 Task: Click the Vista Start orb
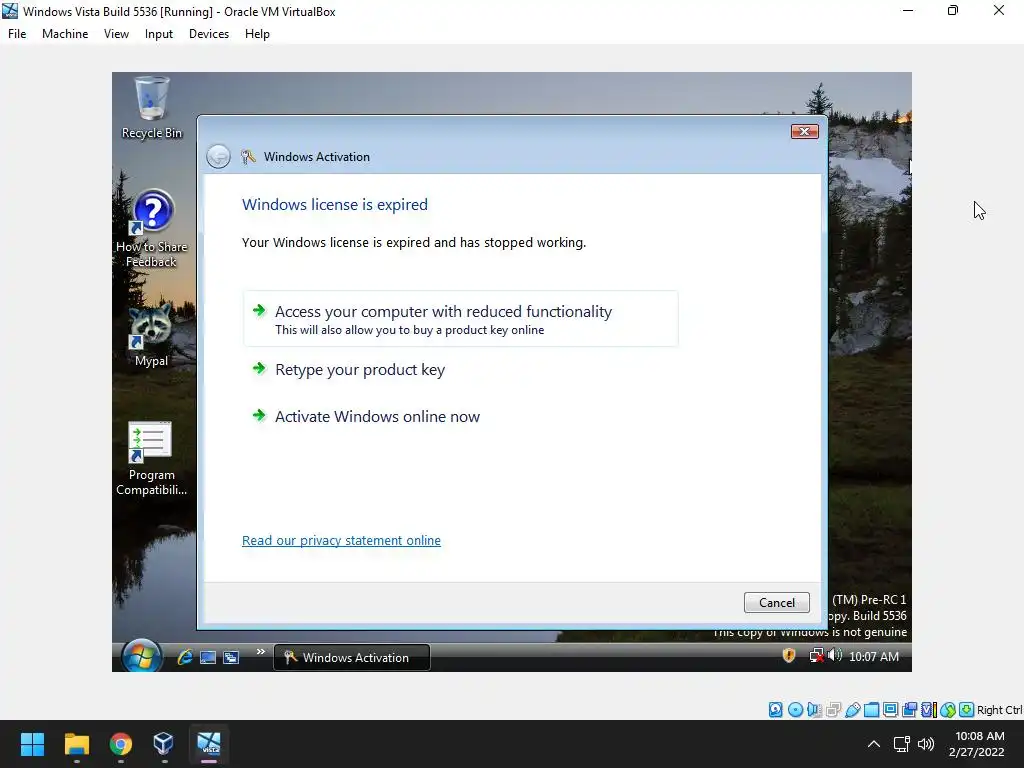pos(141,656)
